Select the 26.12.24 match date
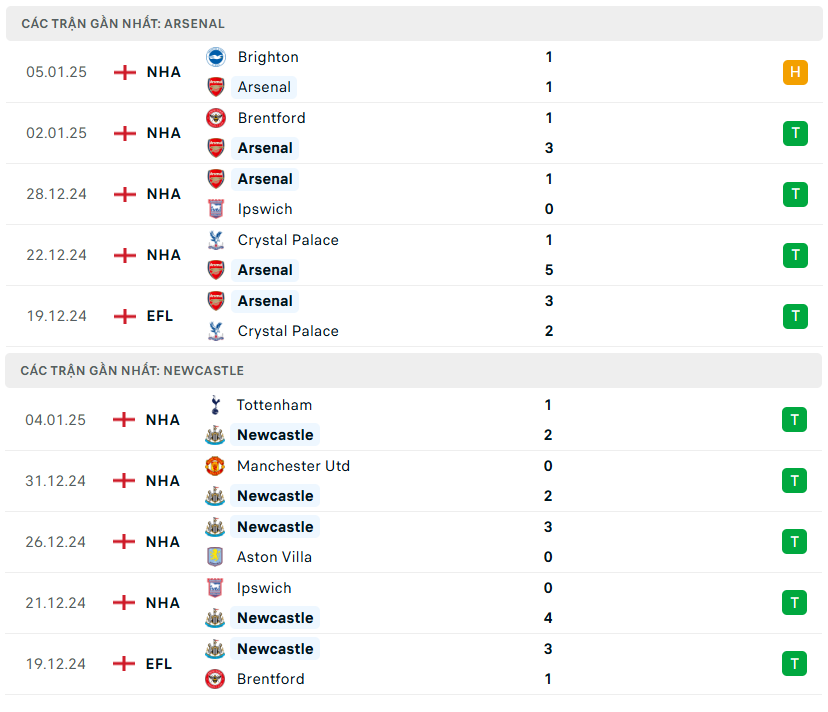The image size is (828, 712). (56, 542)
